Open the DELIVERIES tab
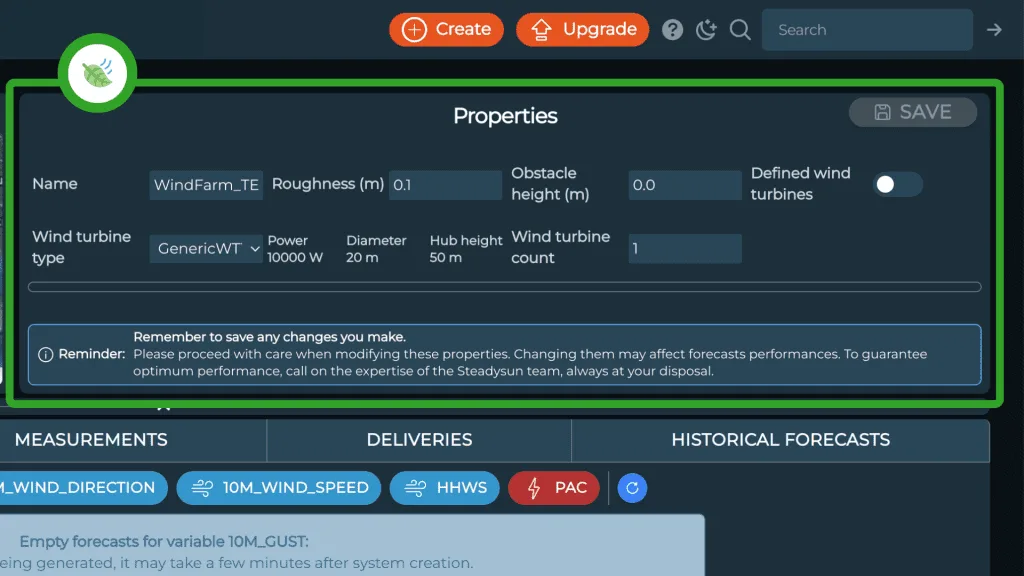 tap(418, 440)
